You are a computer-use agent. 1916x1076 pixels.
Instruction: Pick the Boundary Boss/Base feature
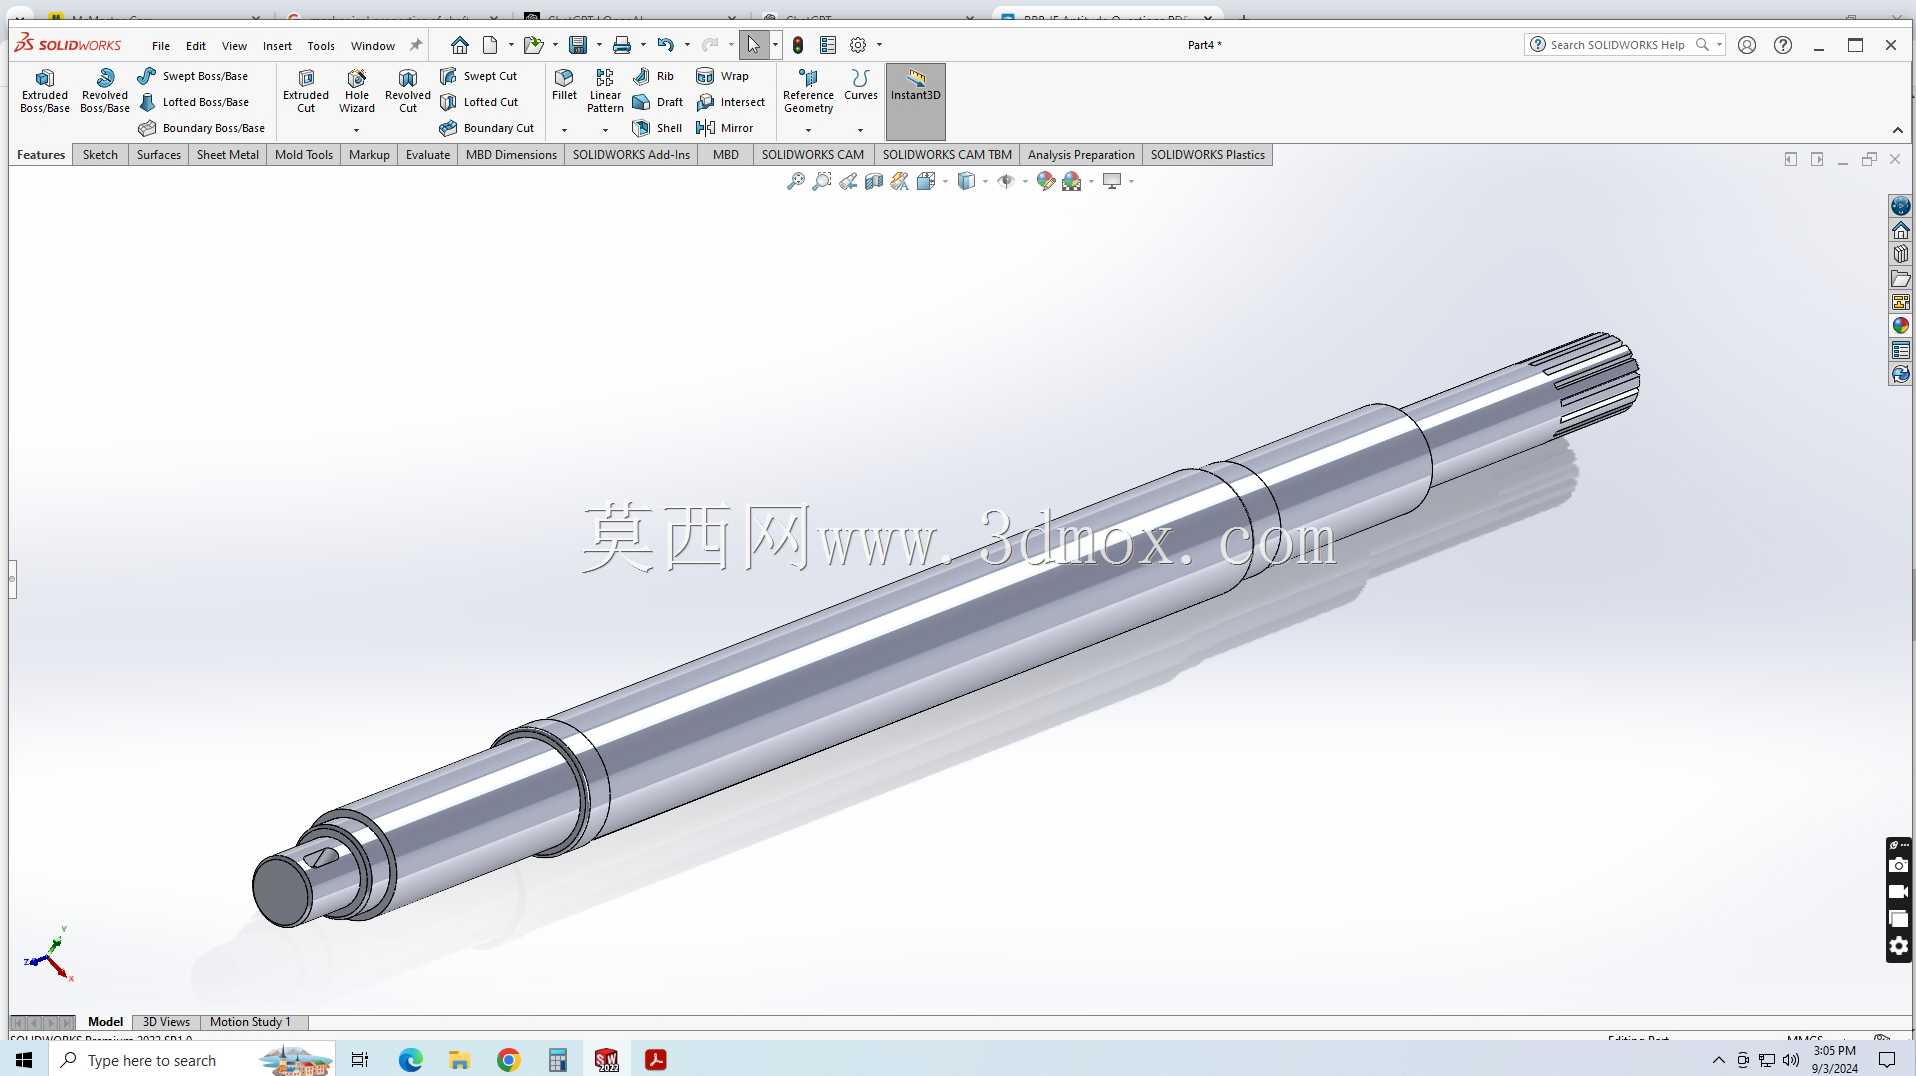[x=201, y=128]
